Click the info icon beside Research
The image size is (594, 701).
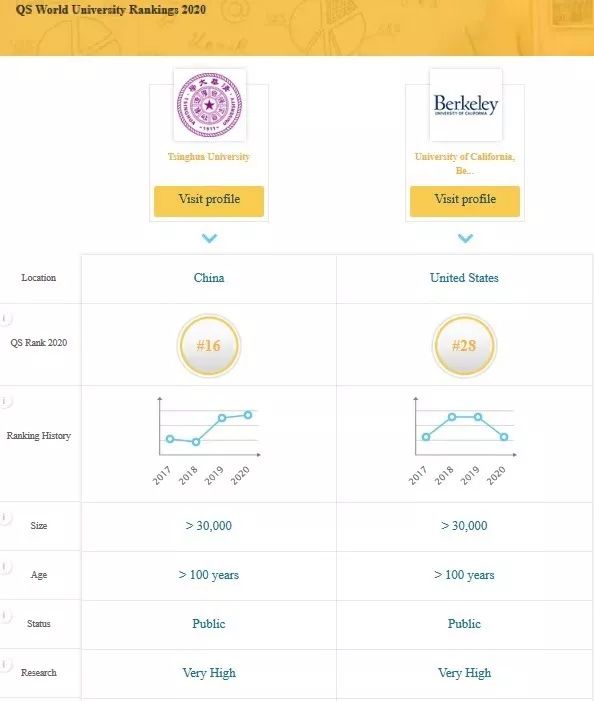pos(4,665)
